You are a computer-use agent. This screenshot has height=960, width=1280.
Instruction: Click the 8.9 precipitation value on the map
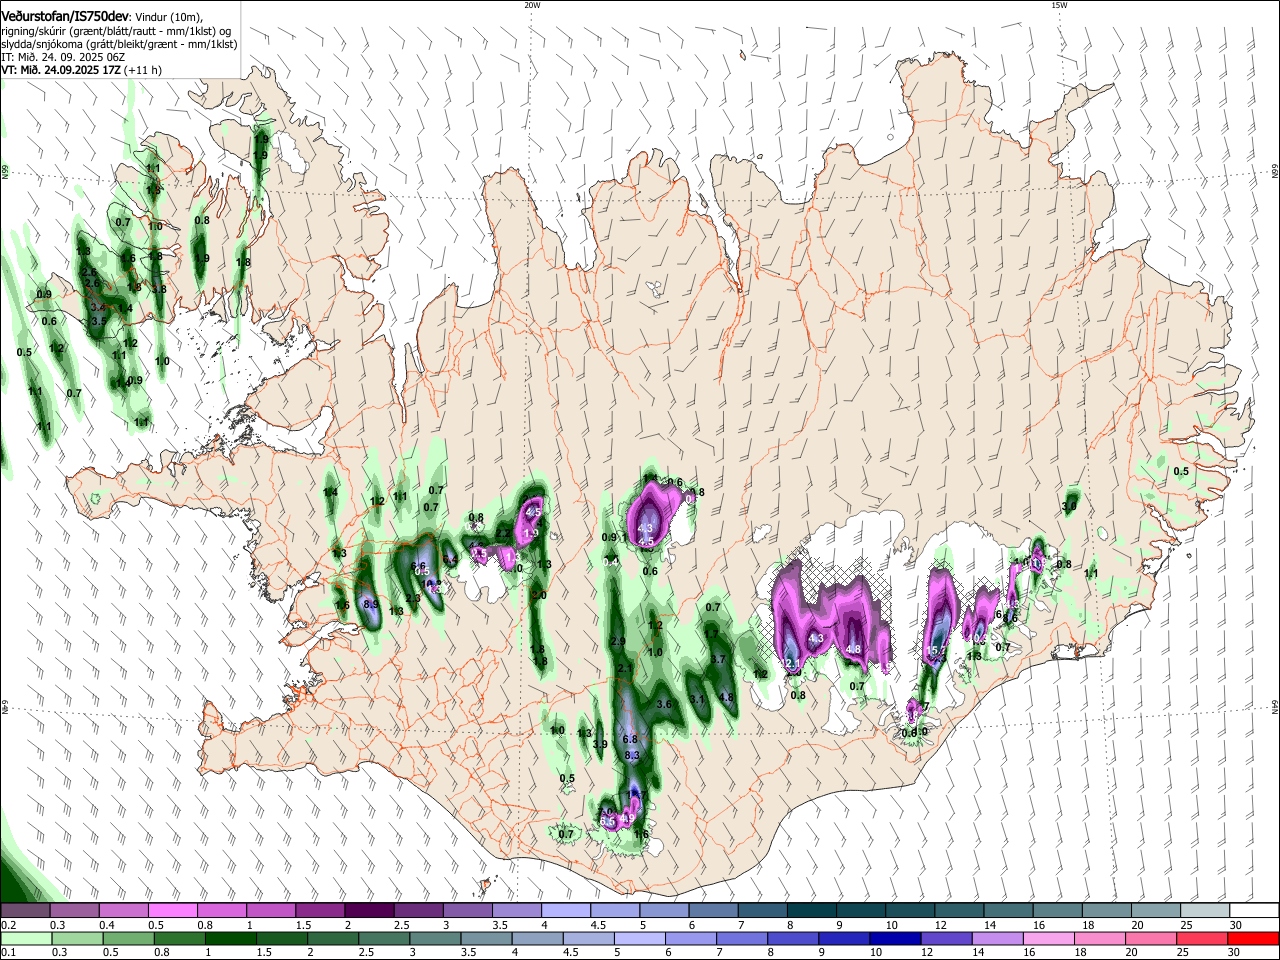pos(370,604)
